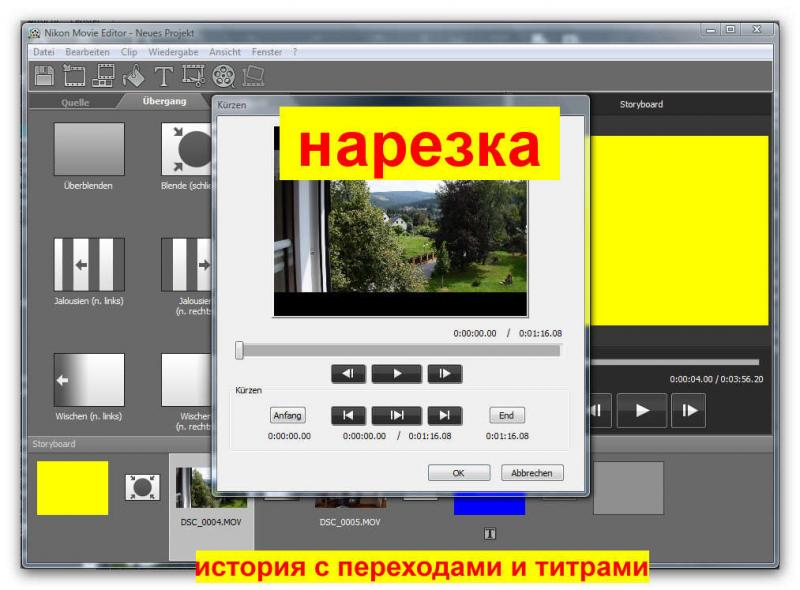Play the trimmed range between markers
The image size is (800, 590).
coord(397,415)
